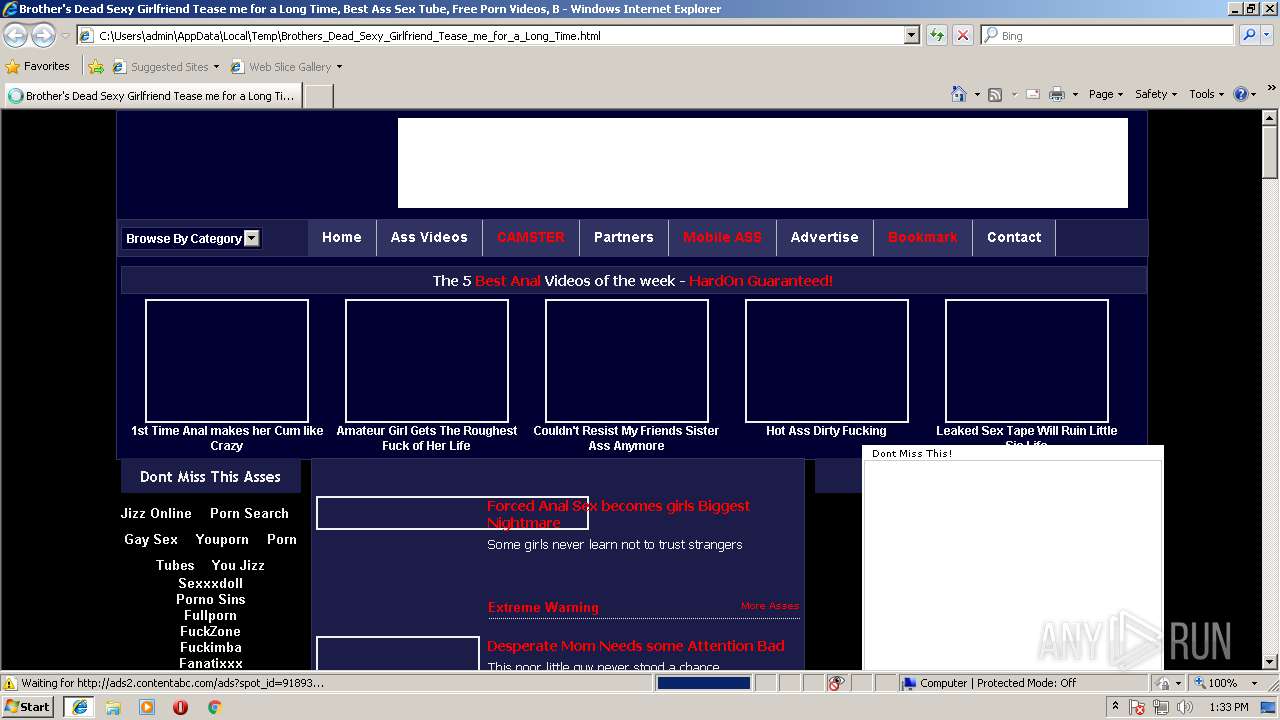Image resolution: width=1280 pixels, height=720 pixels.
Task: Open the Partners navigation item
Action: [x=623, y=237]
